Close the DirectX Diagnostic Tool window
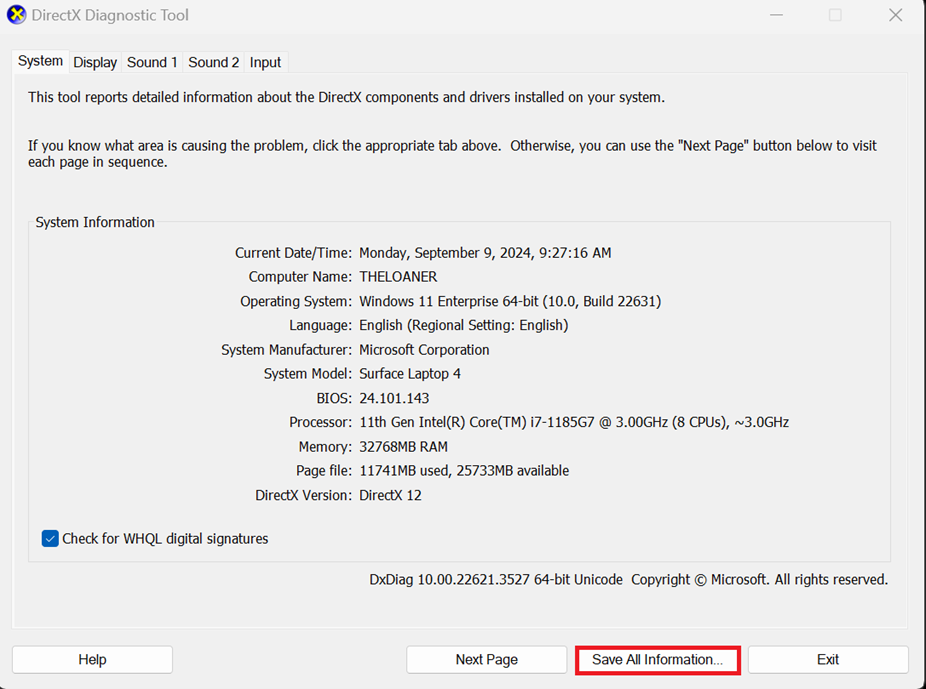 click(x=895, y=15)
